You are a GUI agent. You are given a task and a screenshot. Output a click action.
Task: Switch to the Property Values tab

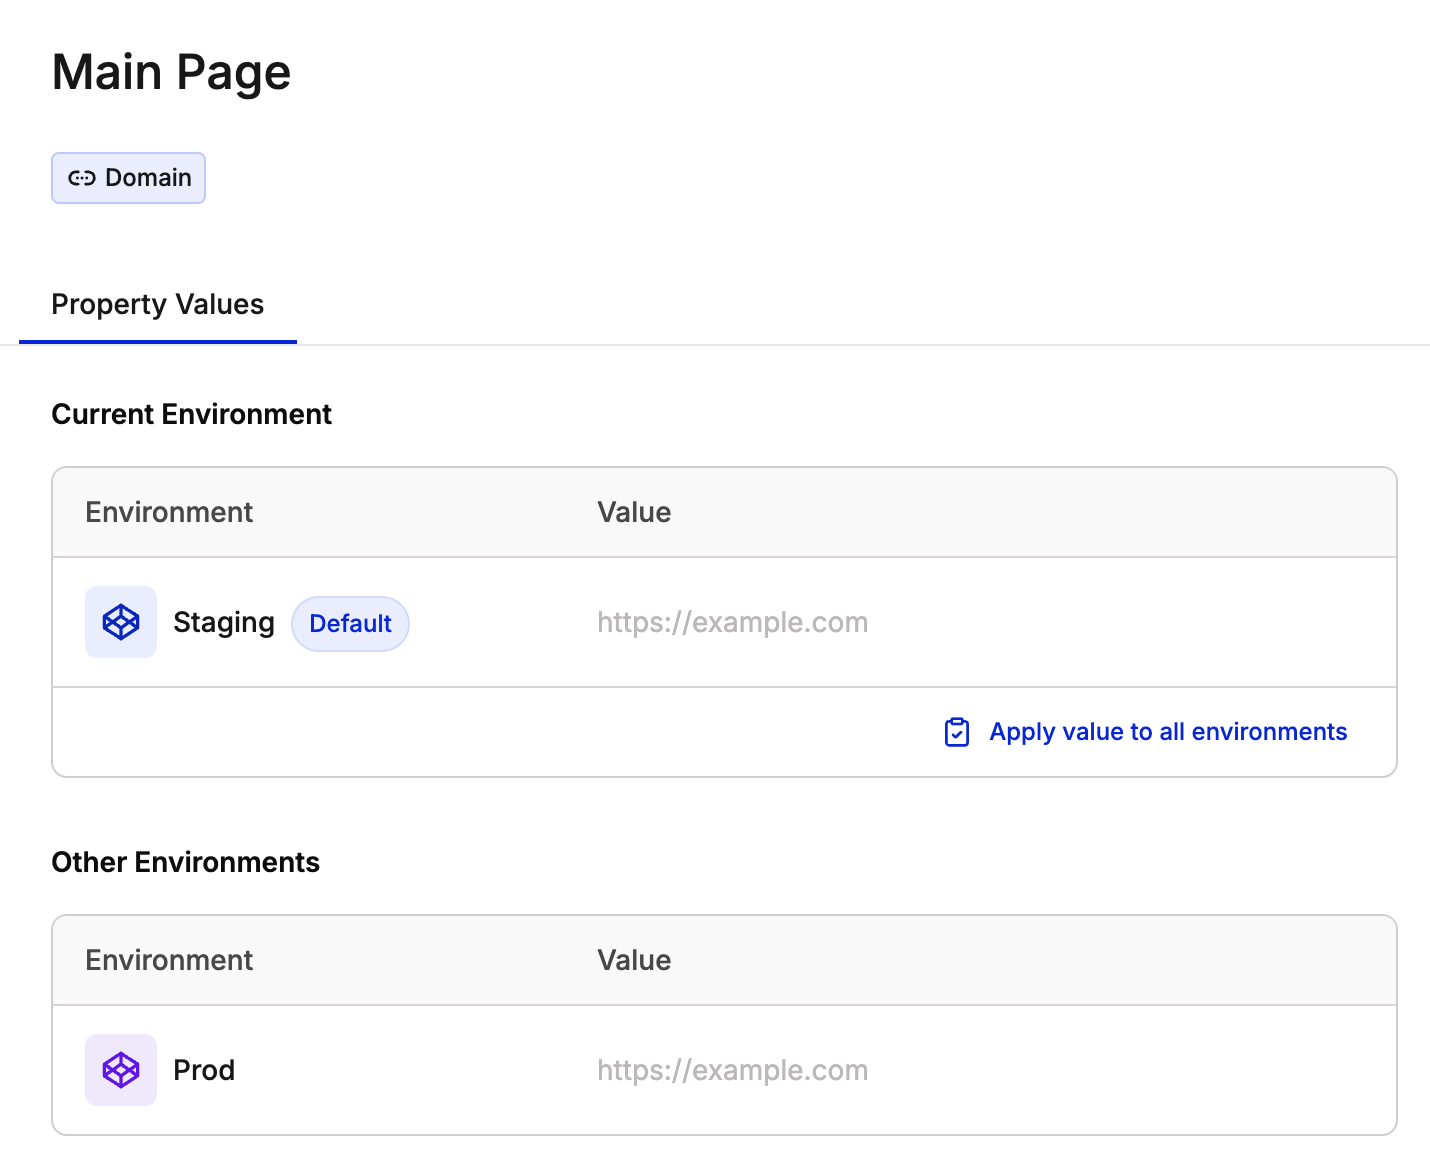click(157, 304)
